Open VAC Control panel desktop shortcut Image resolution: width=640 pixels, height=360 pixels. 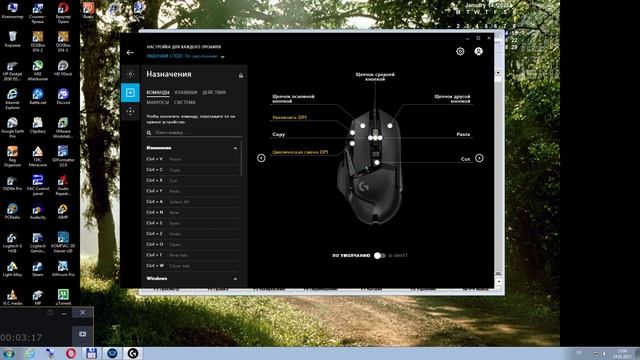[38, 184]
